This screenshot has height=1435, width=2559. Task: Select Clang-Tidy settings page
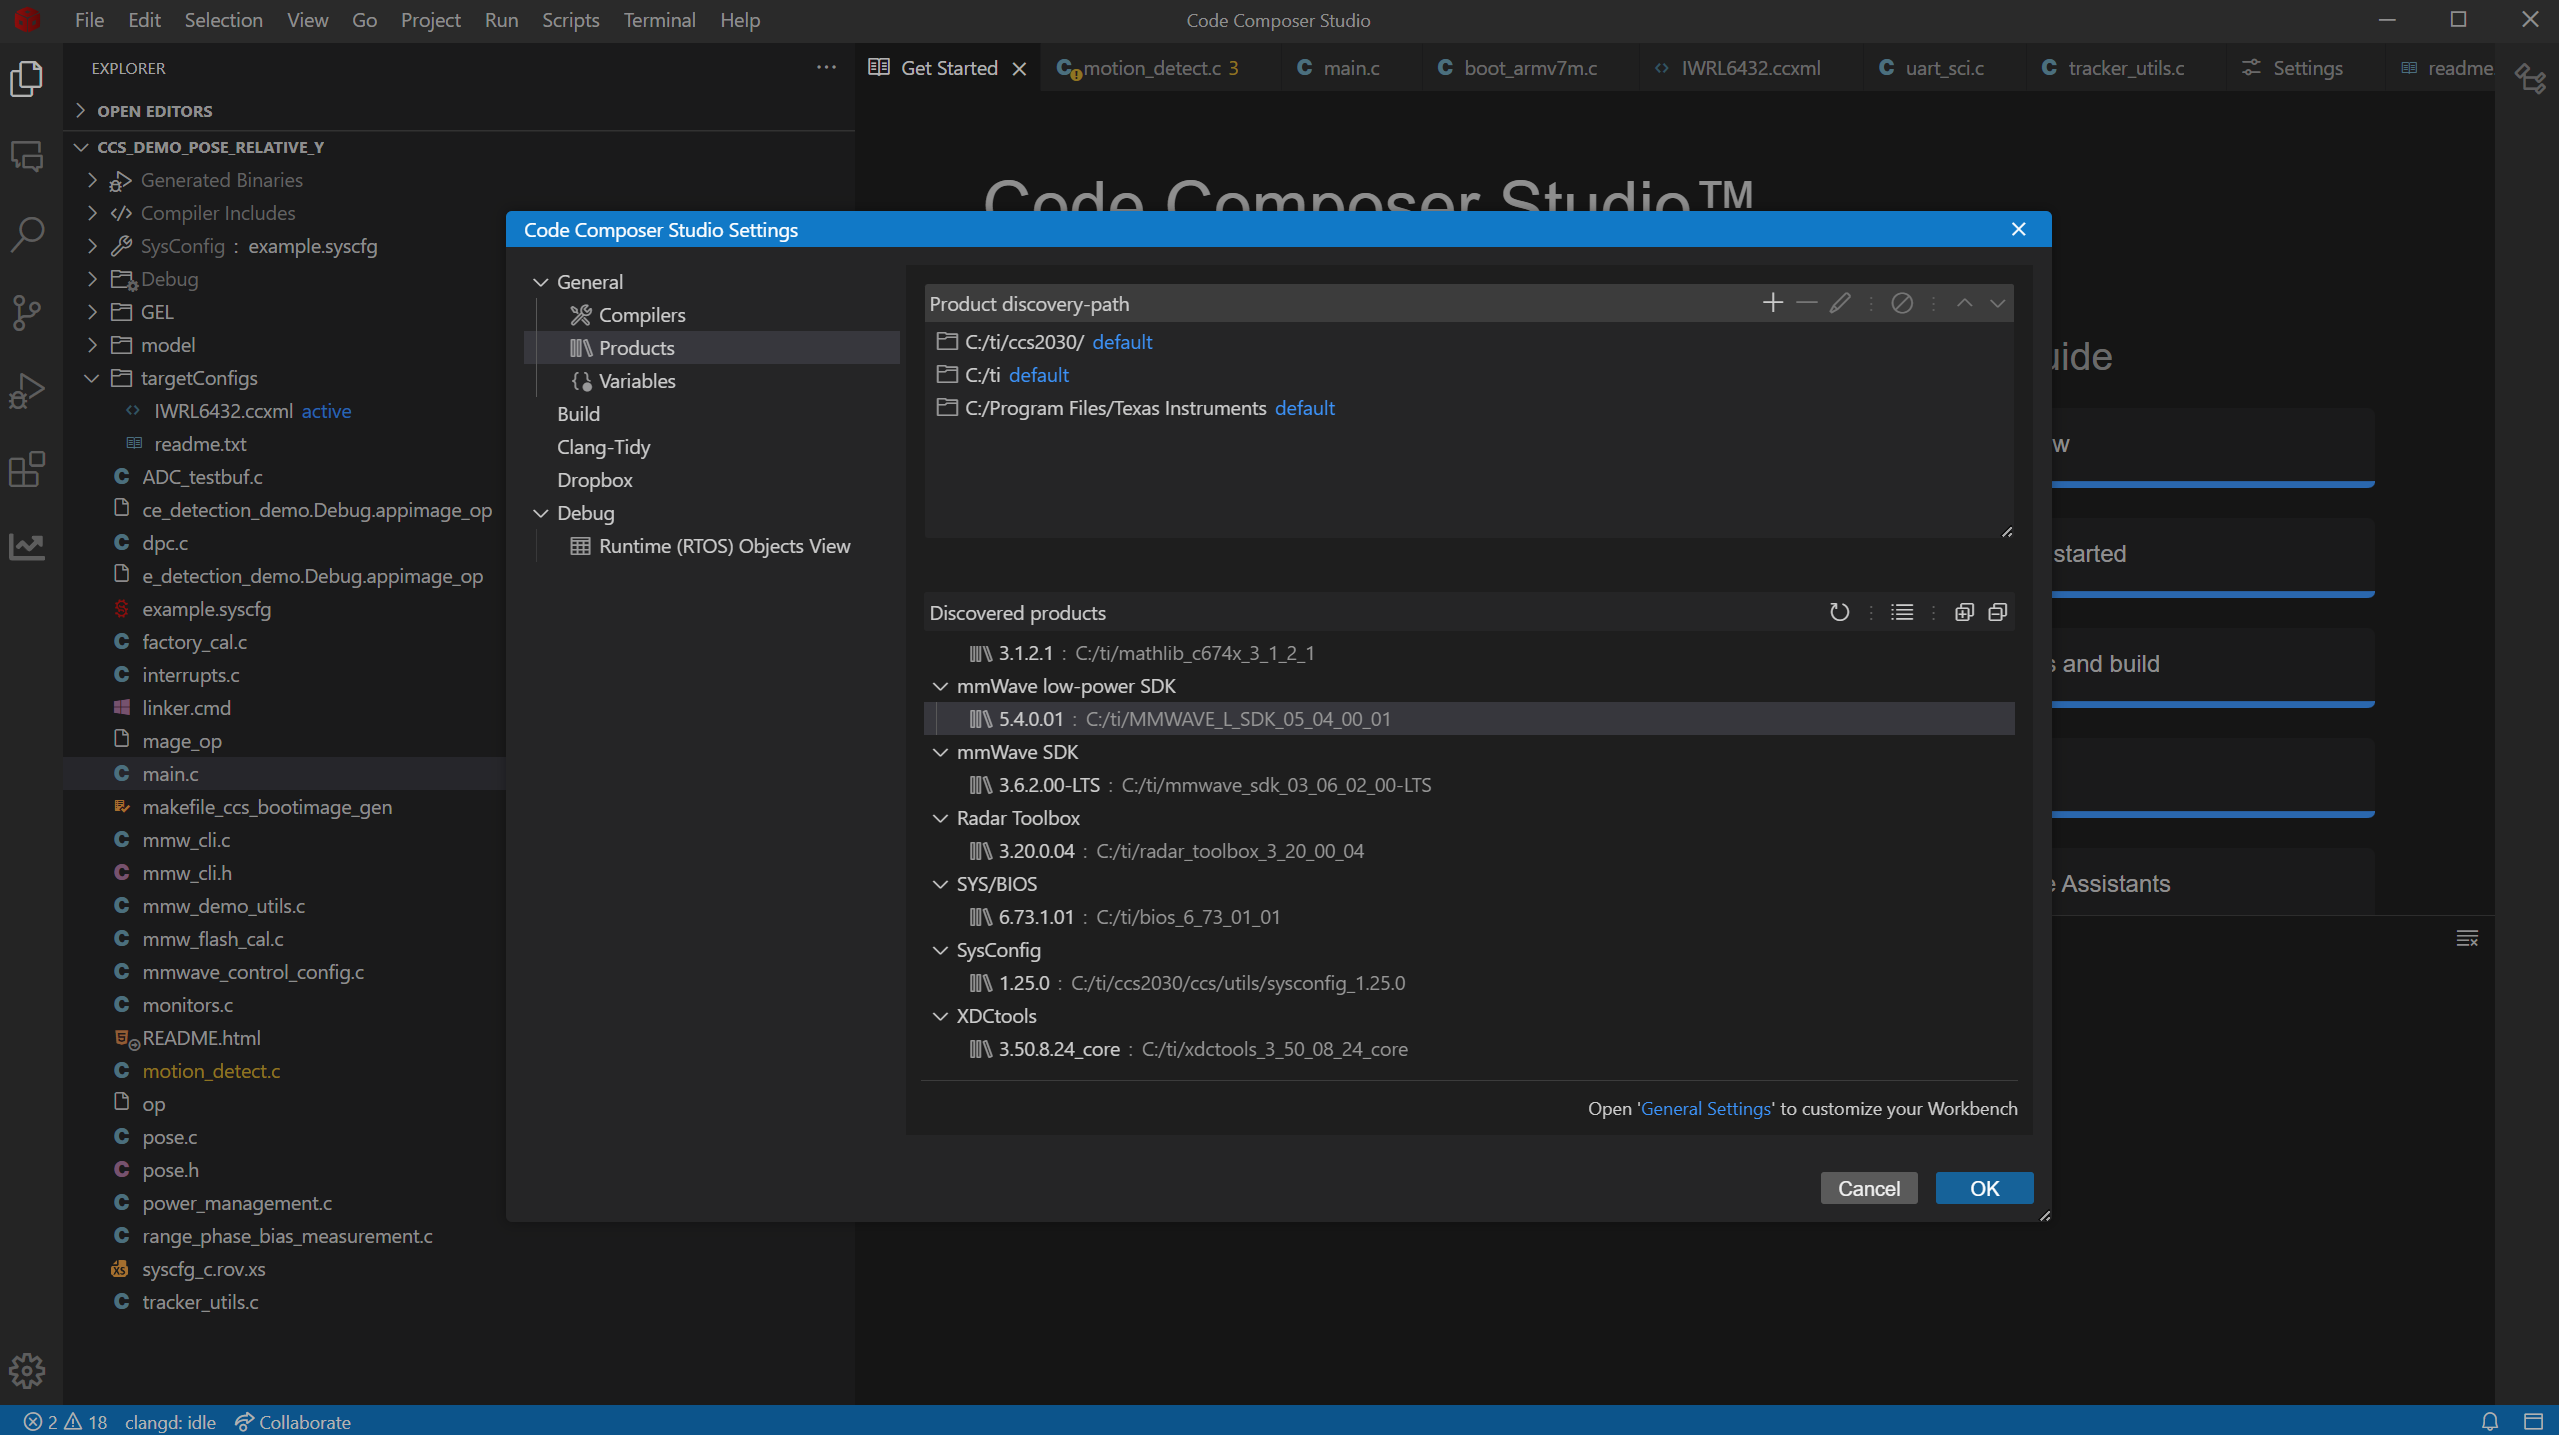pyautogui.click(x=712, y=447)
